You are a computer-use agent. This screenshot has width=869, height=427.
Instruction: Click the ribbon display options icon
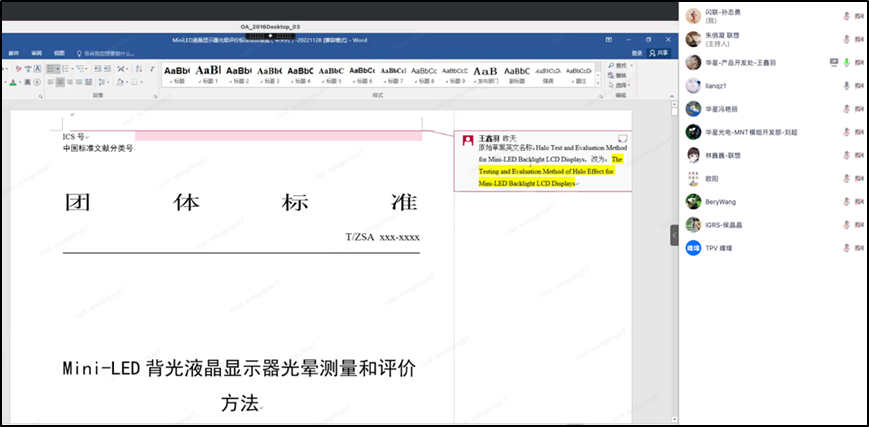609,40
